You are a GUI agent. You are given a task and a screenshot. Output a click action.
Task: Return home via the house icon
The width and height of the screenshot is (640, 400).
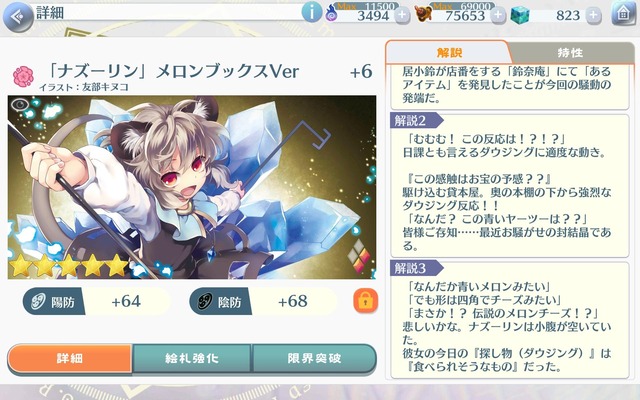click(x=623, y=14)
